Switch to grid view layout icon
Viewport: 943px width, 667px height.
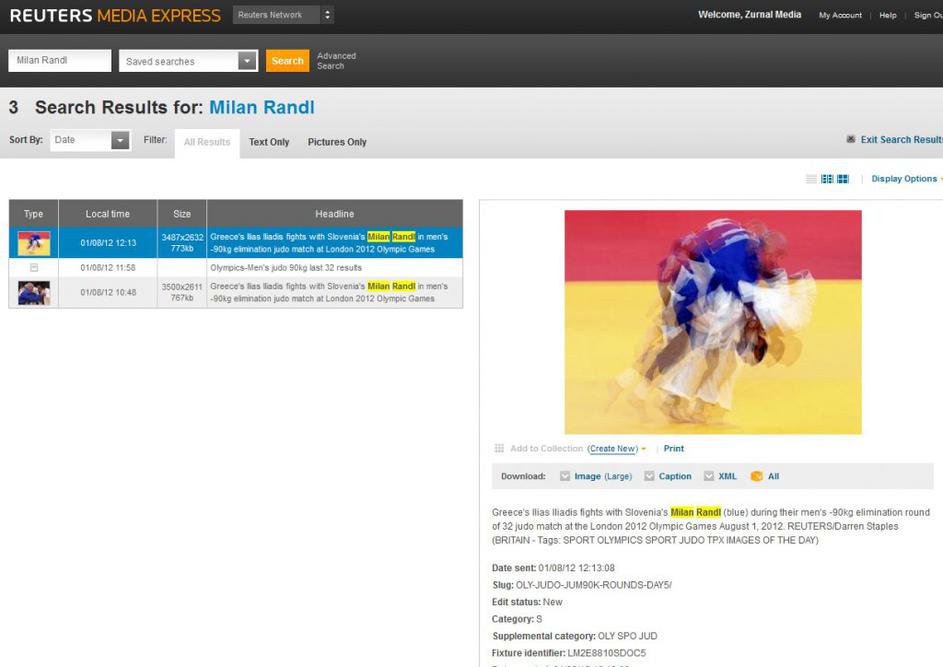(x=843, y=179)
